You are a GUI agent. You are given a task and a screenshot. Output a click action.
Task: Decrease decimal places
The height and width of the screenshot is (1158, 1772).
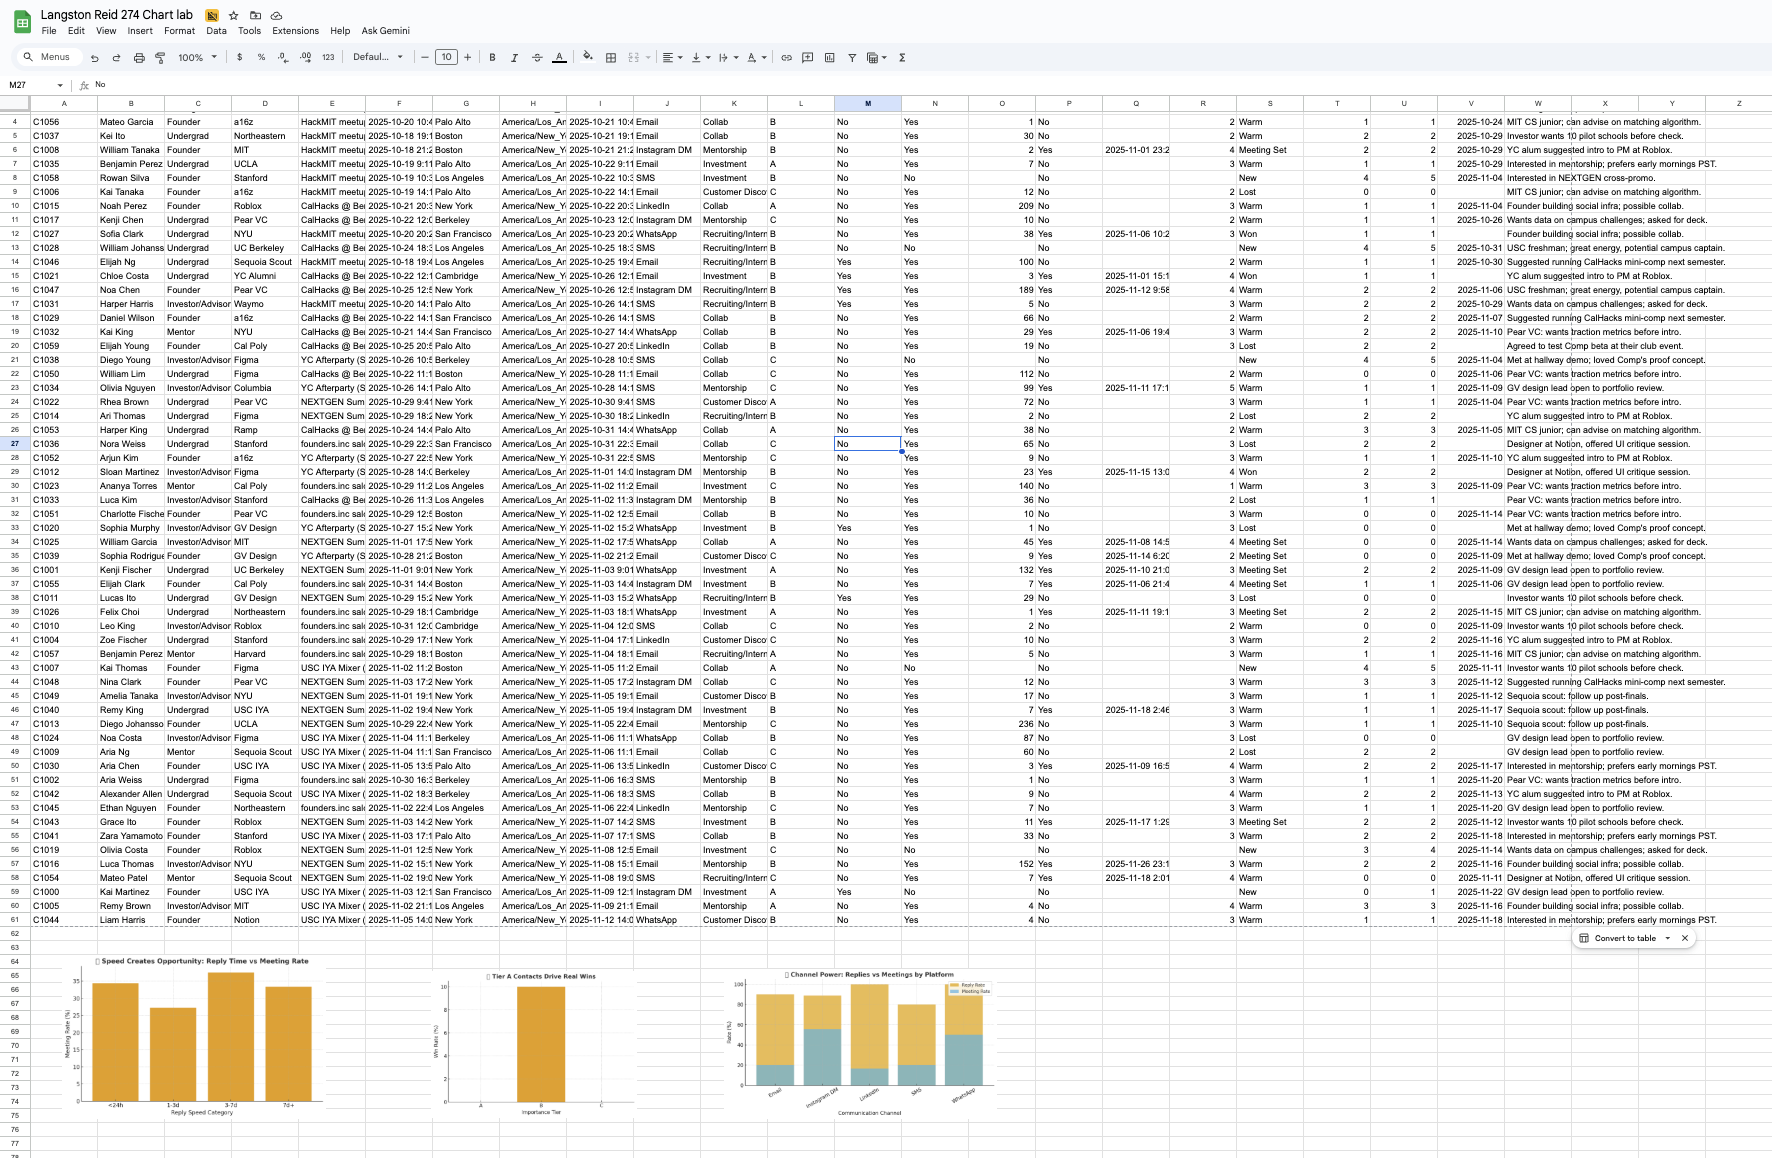[283, 57]
